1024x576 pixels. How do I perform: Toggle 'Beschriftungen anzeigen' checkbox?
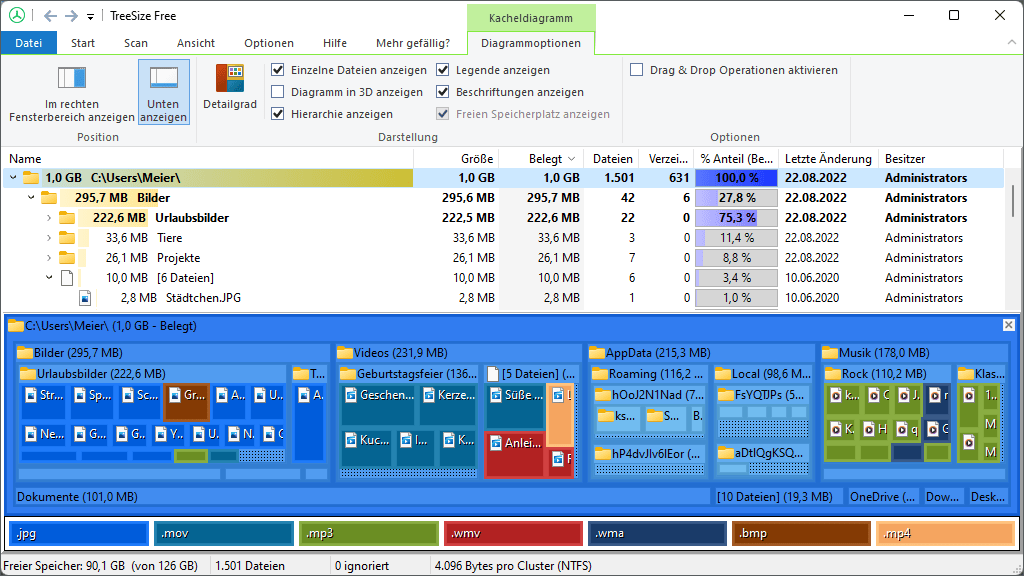pyautogui.click(x=443, y=92)
